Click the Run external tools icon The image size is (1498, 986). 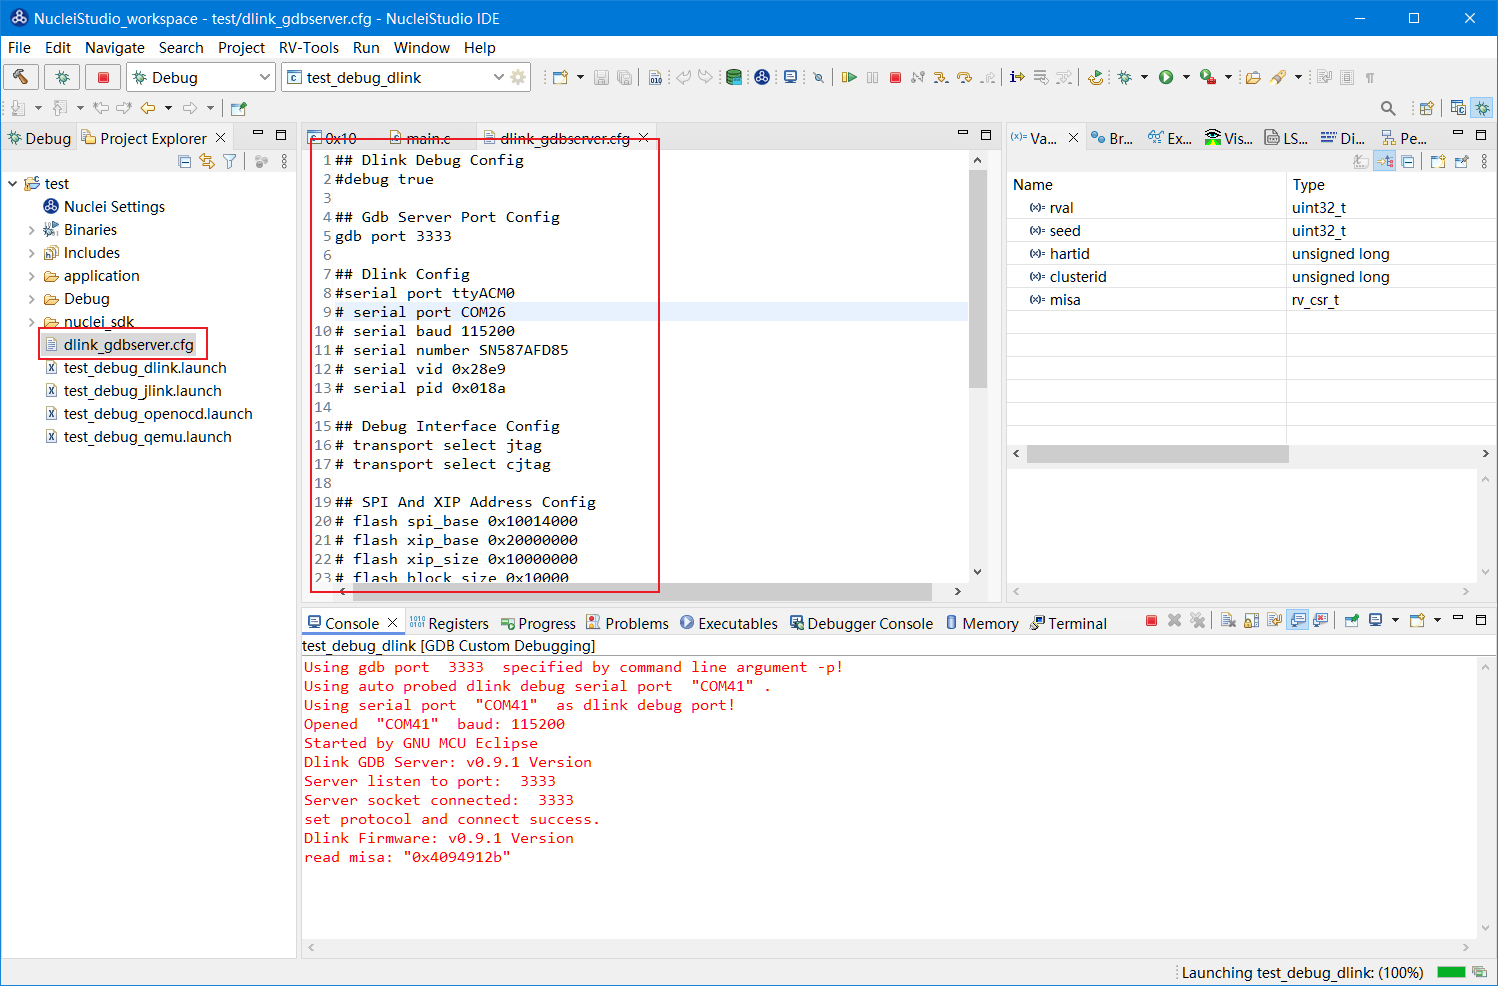[1208, 77]
